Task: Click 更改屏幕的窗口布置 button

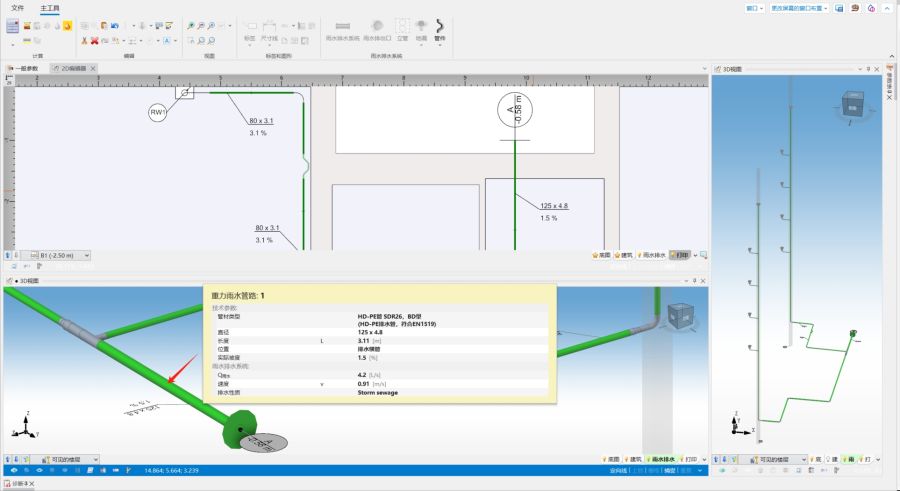Action: 799,7
